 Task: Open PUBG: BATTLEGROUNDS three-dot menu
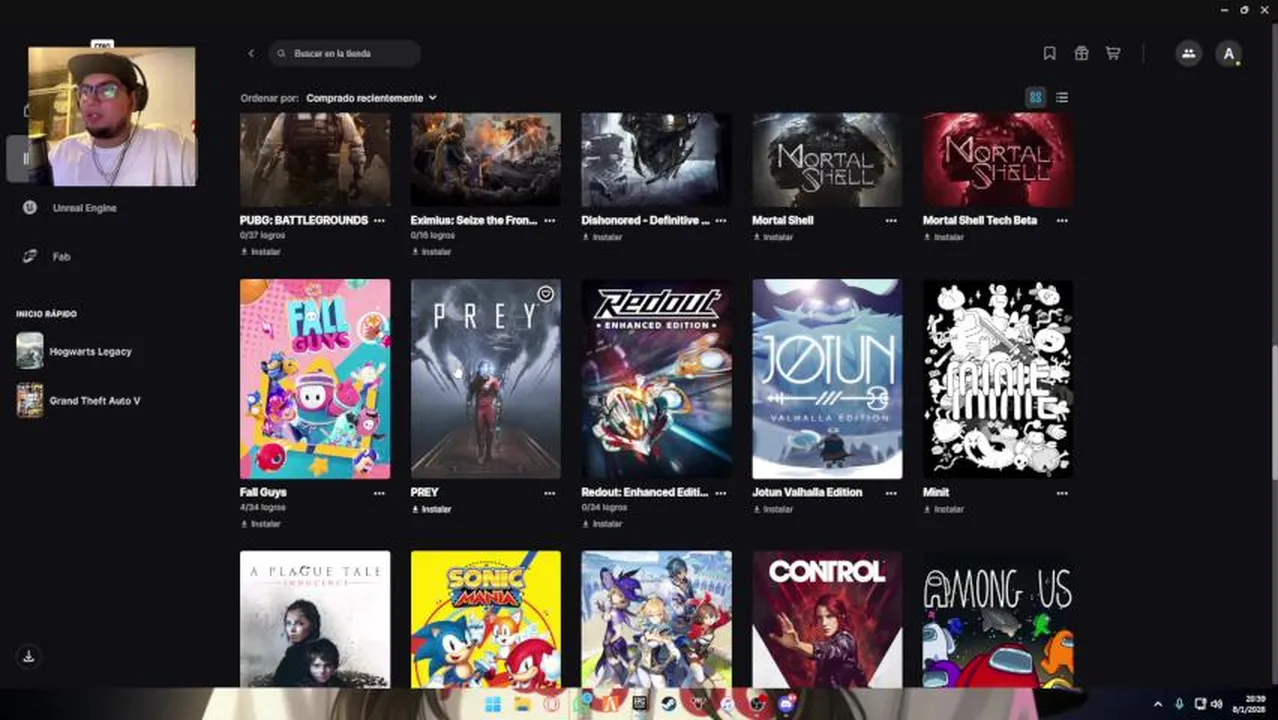tap(379, 220)
